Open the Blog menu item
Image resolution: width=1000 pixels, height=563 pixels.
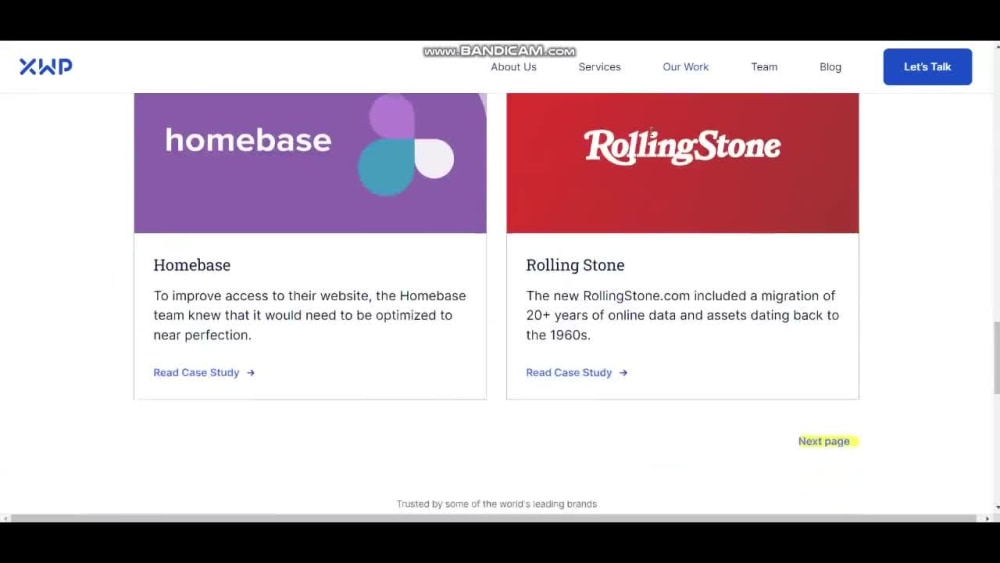[x=830, y=67]
